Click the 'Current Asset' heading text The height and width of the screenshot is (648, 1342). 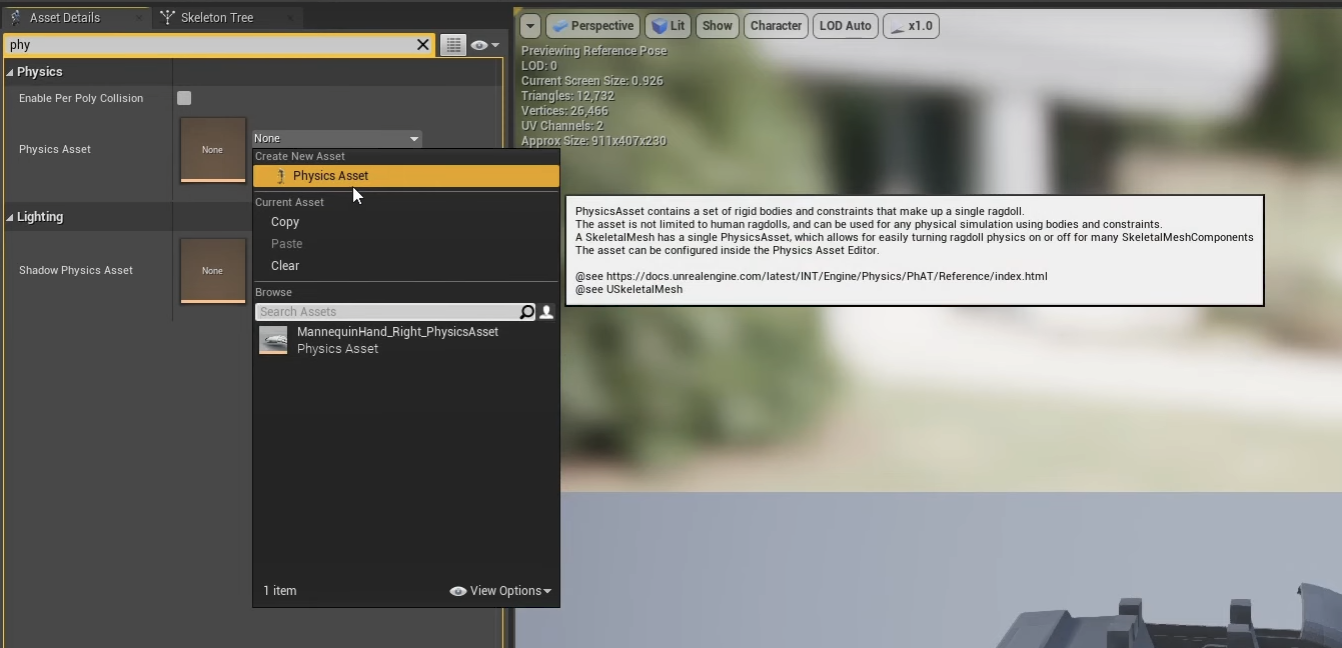(x=289, y=202)
